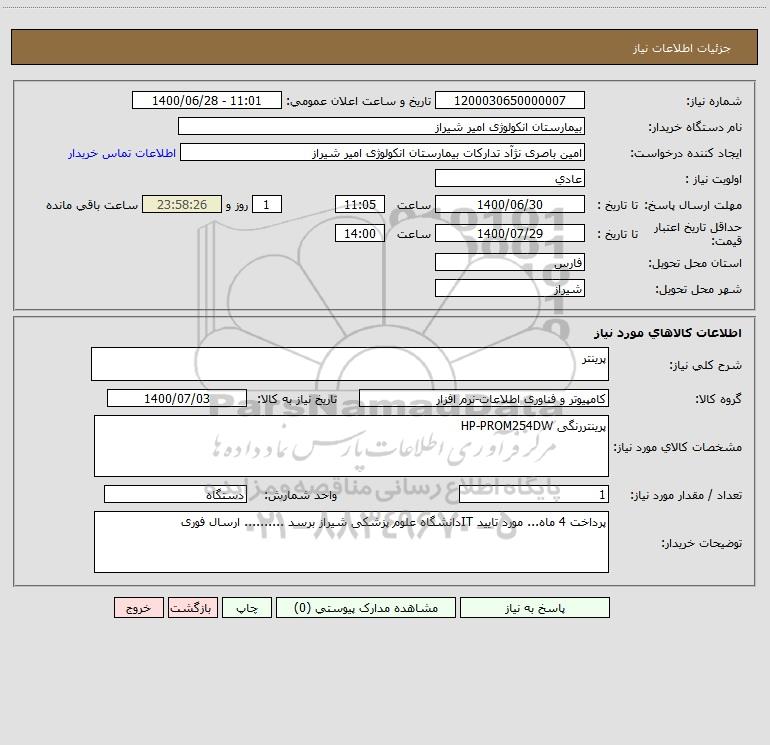
Task: Click label ساعت باقی مانده
Action: click(92, 205)
